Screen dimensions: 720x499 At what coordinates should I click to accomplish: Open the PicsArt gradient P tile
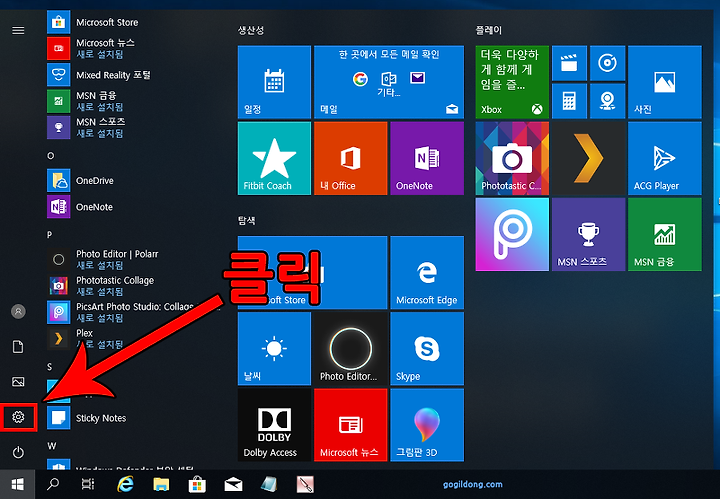coord(512,234)
